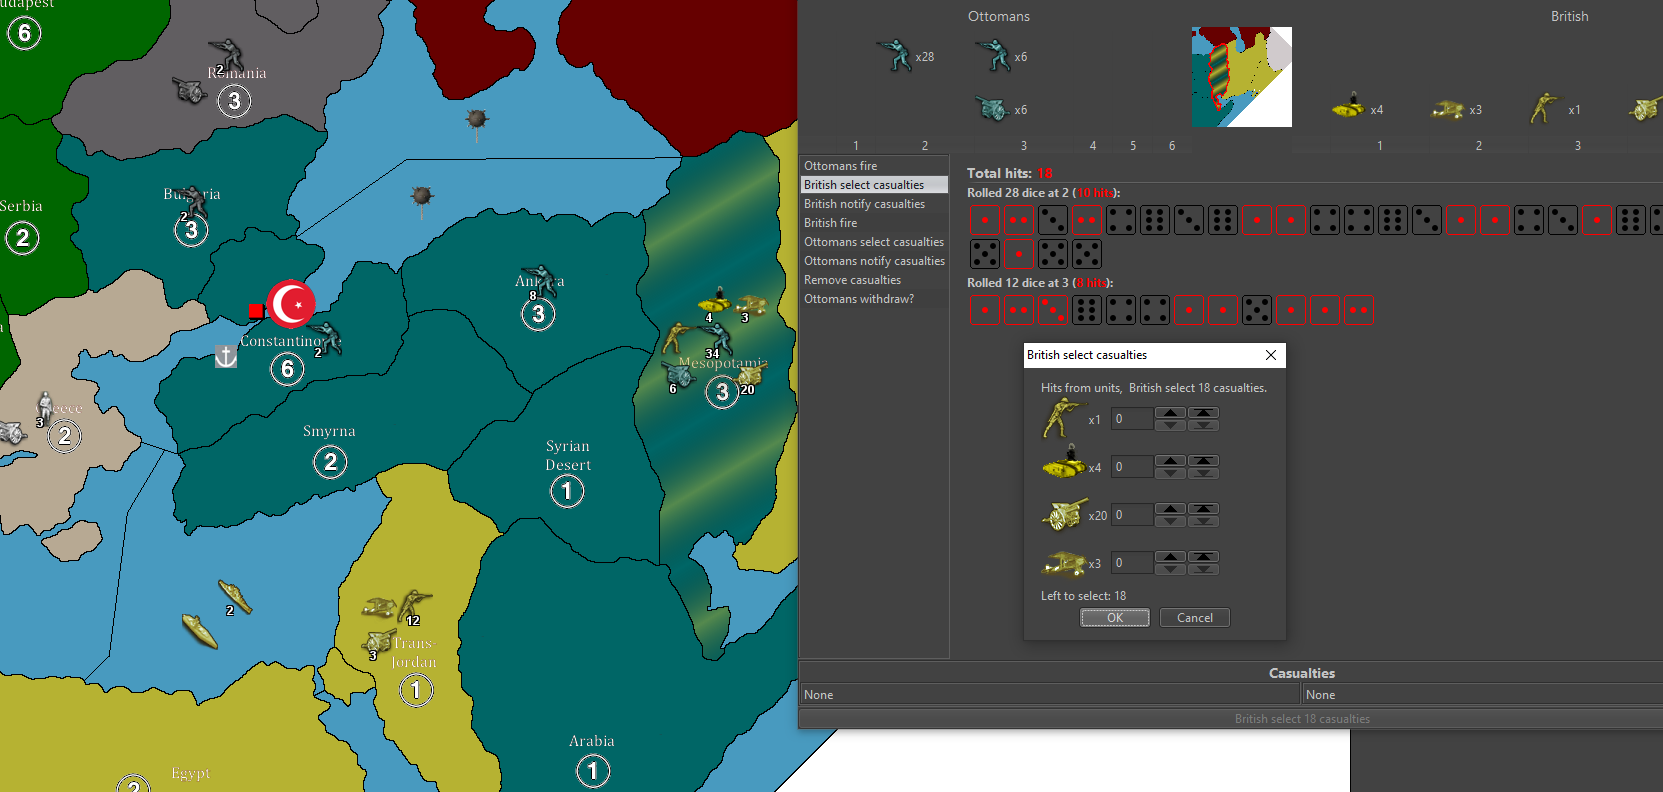Viewport: 1663px width, 792px height.
Task: Select 'British notify casualties' battle step
Action: click(875, 204)
